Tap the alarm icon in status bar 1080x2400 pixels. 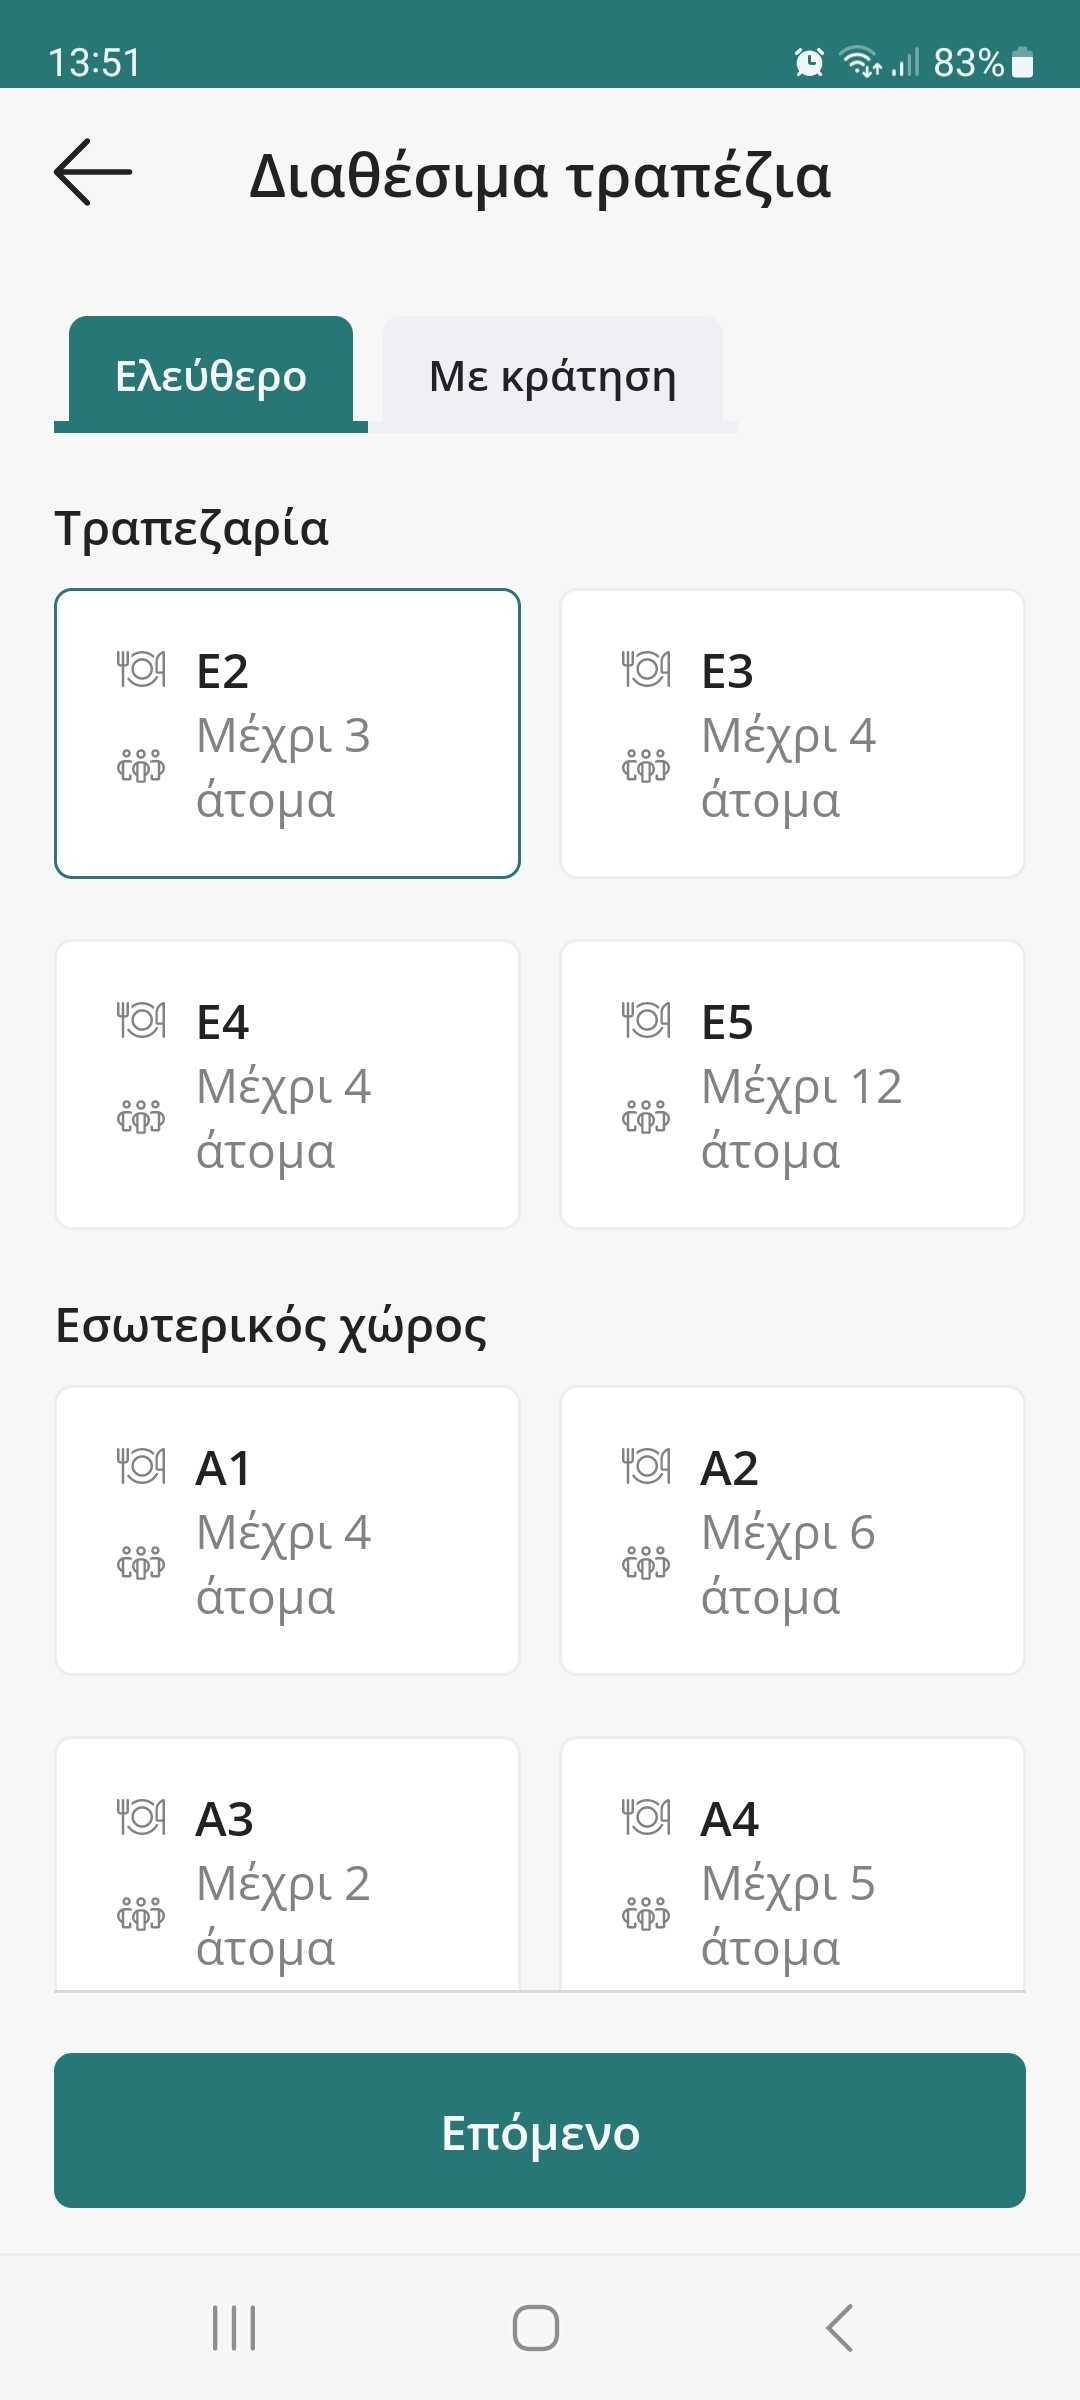(809, 62)
